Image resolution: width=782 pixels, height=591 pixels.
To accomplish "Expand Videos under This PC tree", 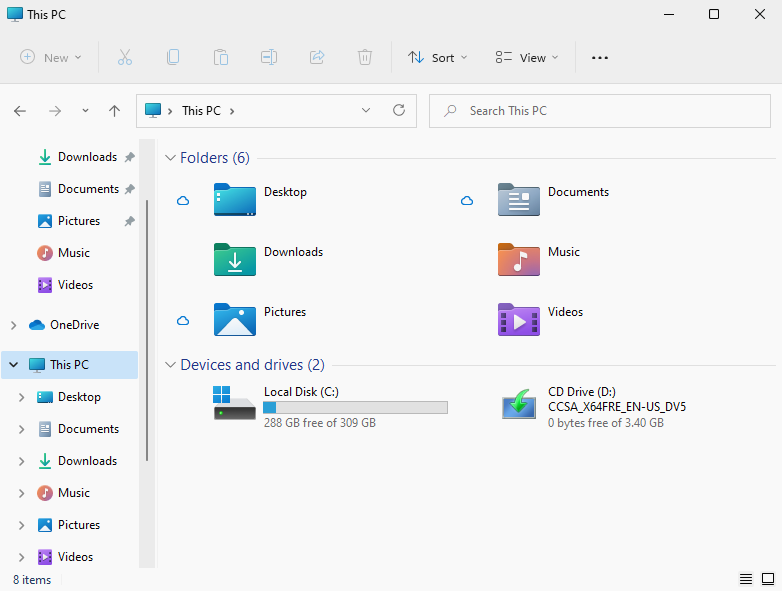I will 21,557.
